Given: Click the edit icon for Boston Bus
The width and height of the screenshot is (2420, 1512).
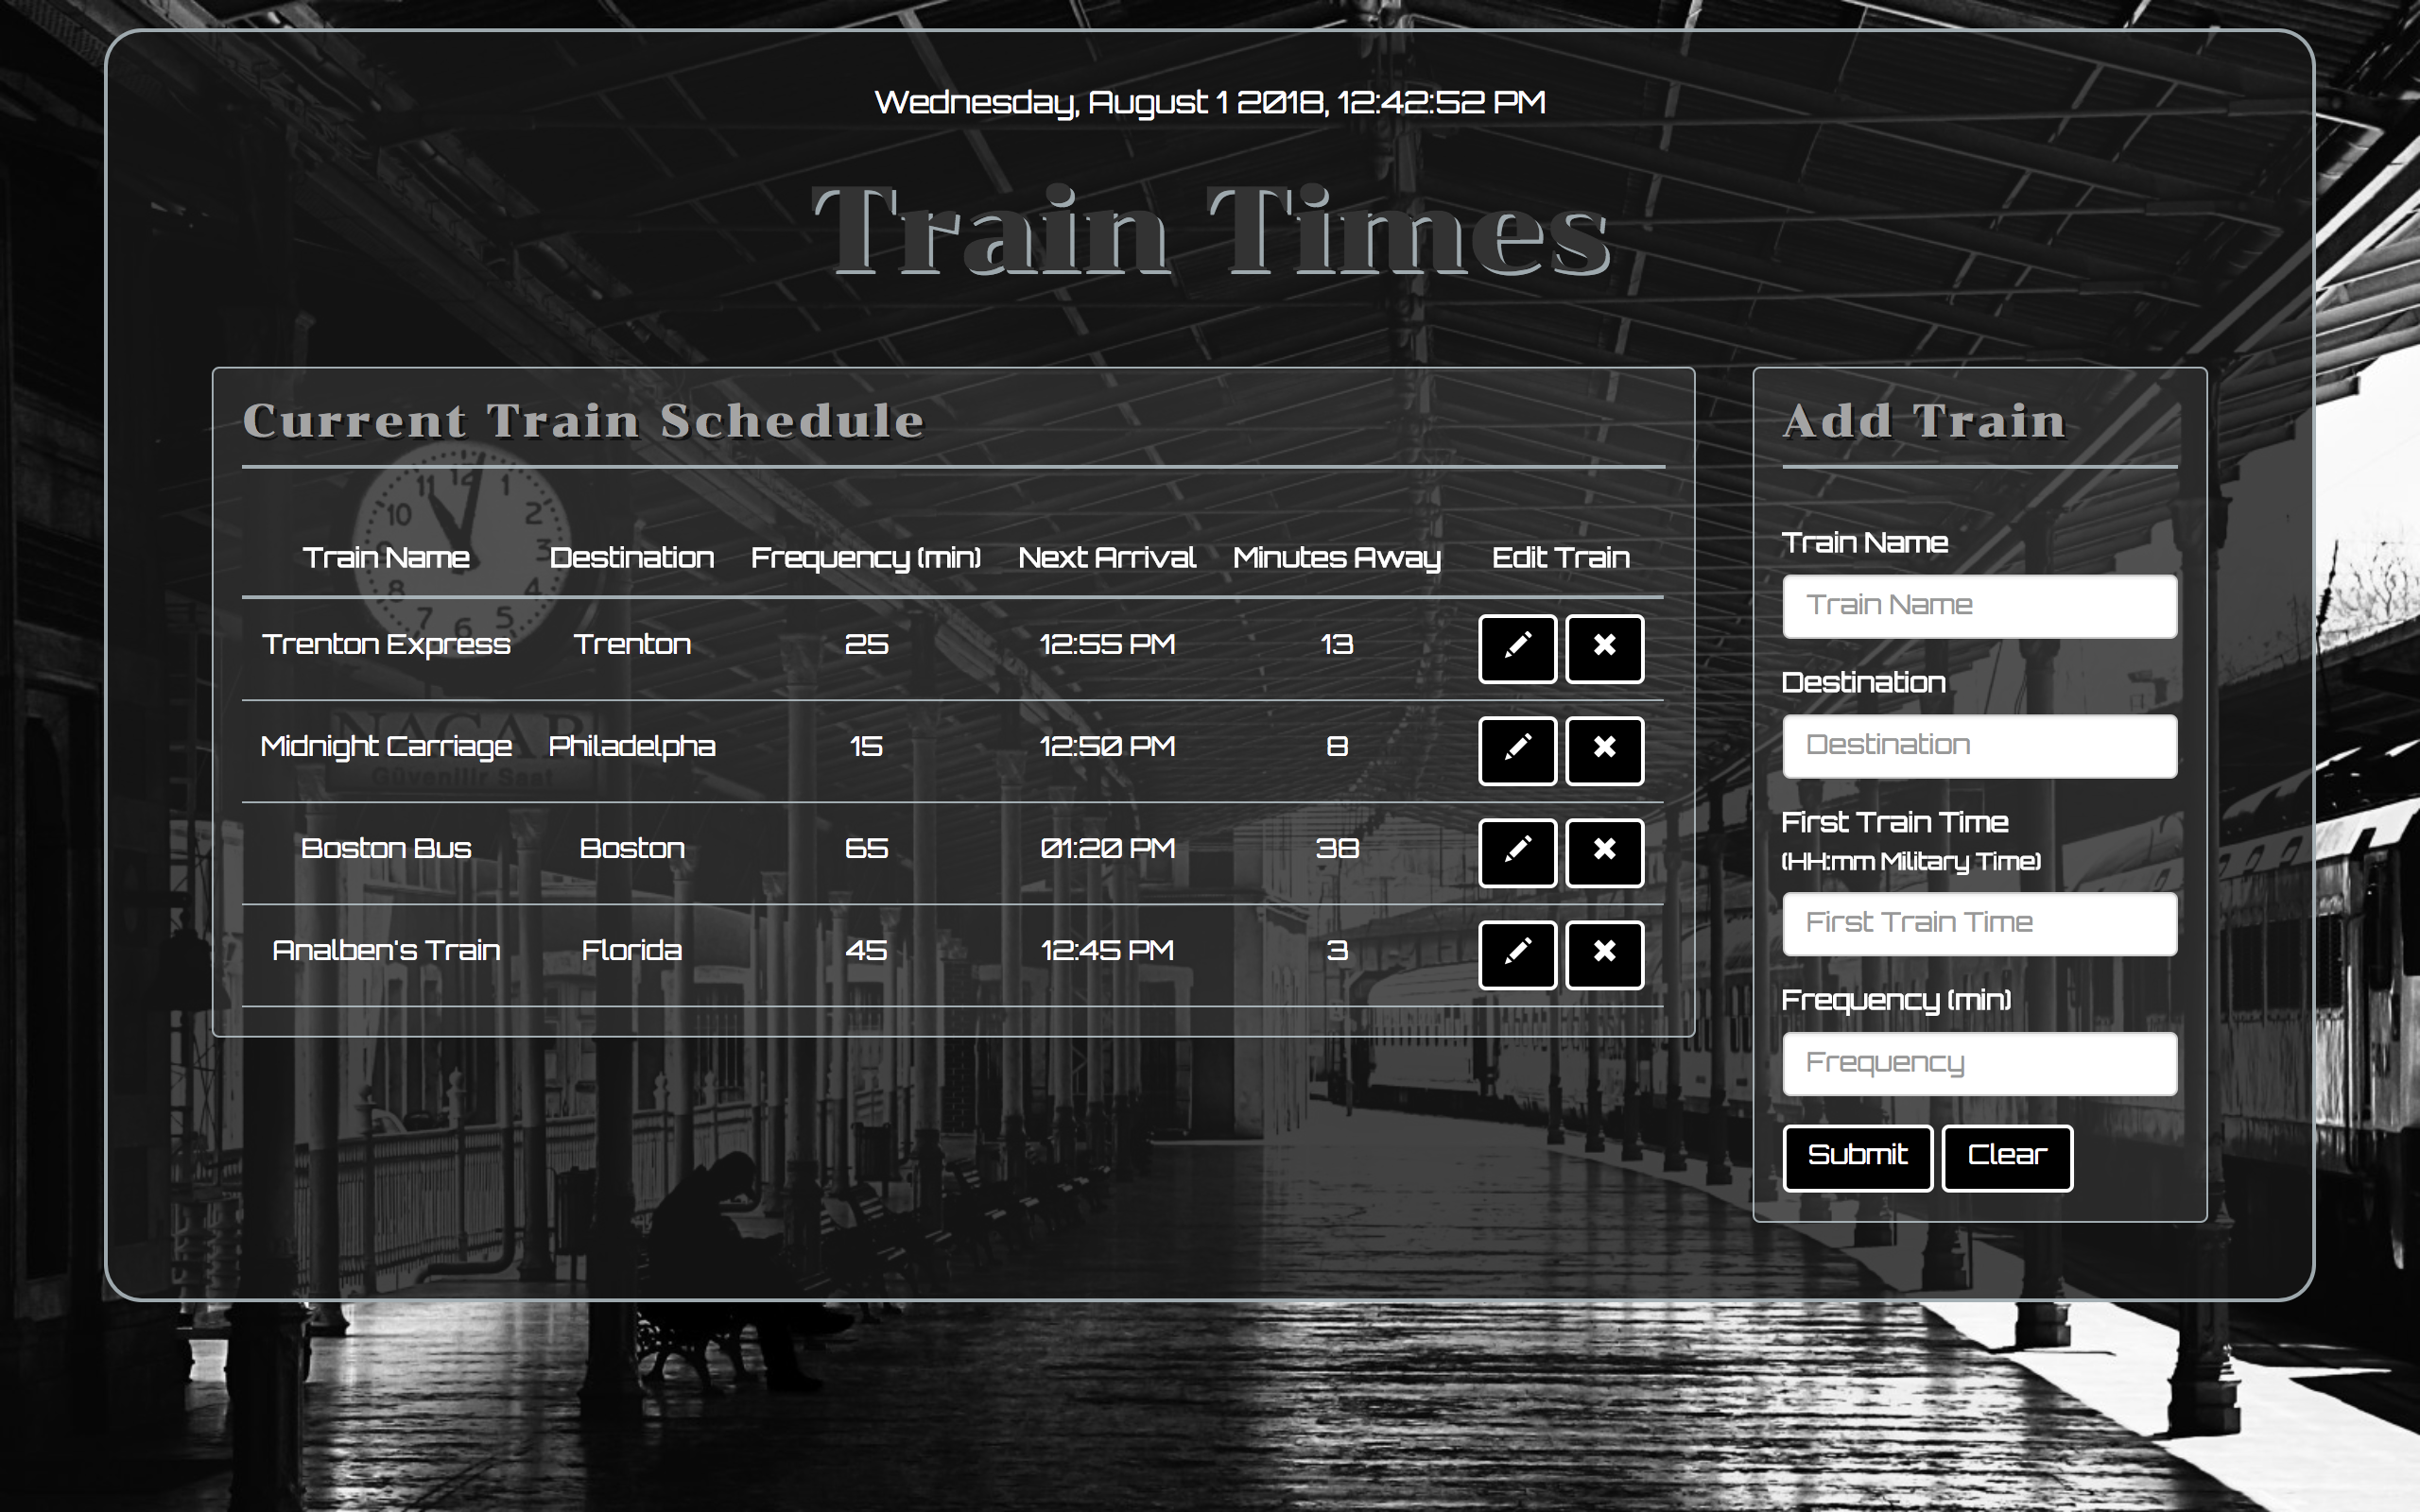Looking at the screenshot, I should [1515, 850].
